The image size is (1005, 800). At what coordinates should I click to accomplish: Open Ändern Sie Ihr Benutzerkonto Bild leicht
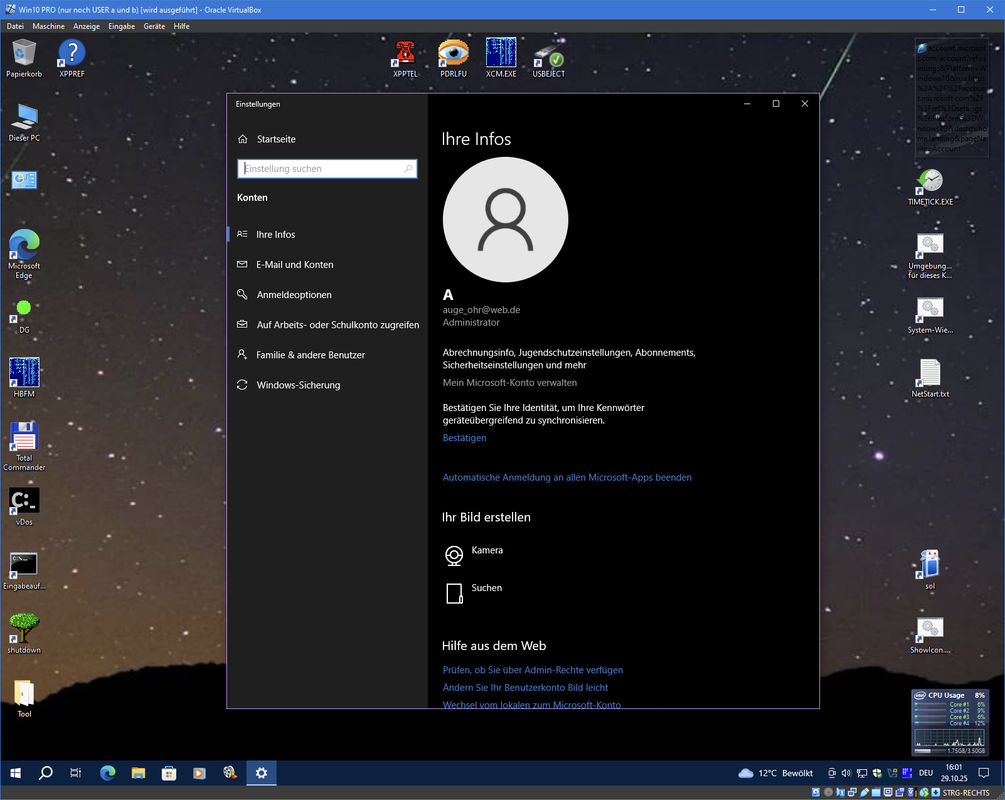tap(525, 687)
